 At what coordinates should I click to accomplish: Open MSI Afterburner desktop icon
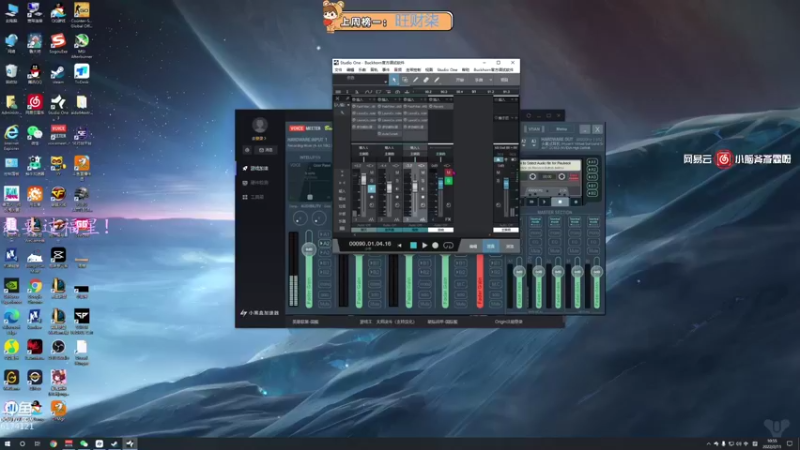(x=82, y=45)
